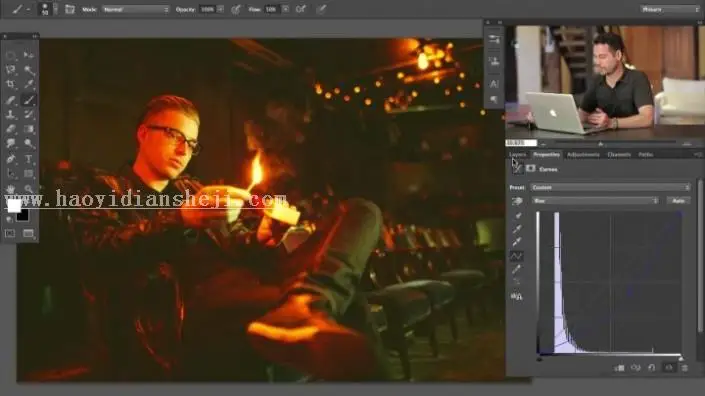Click the Opacity value field
This screenshot has height=396, width=705.
tap(208, 9)
